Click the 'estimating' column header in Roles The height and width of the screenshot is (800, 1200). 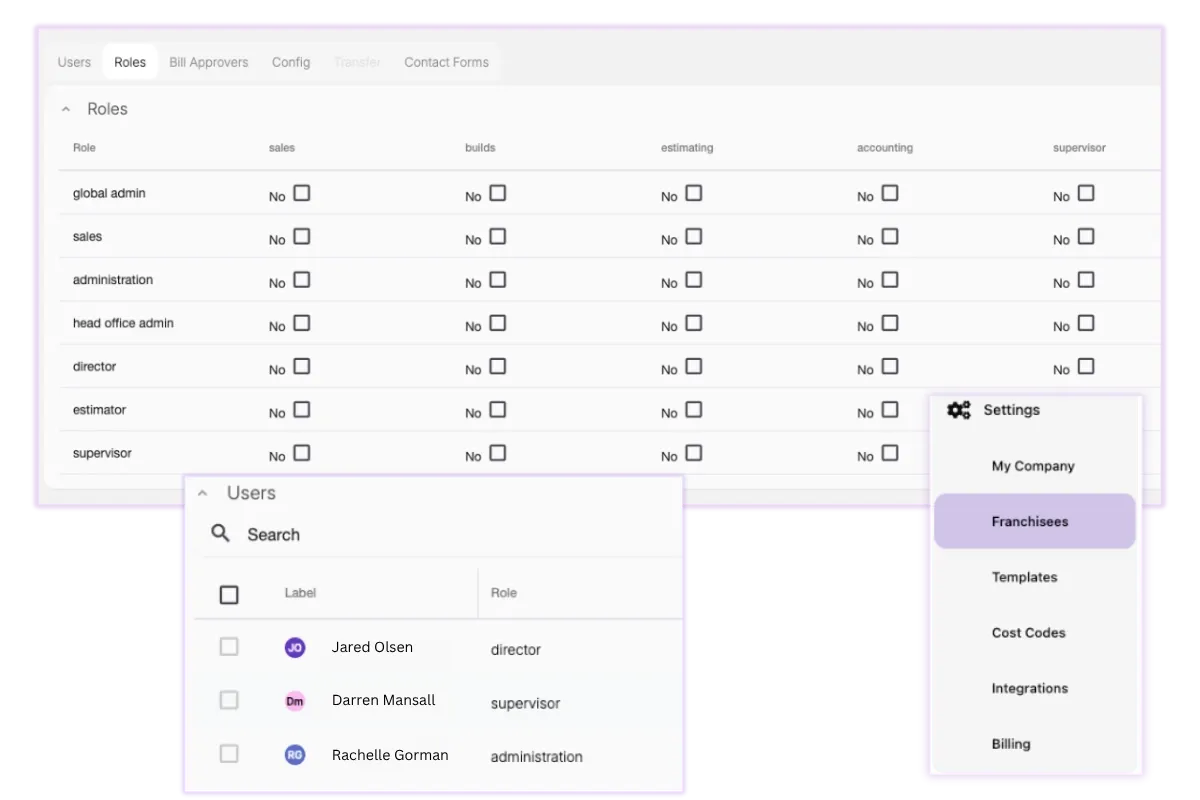(x=687, y=148)
